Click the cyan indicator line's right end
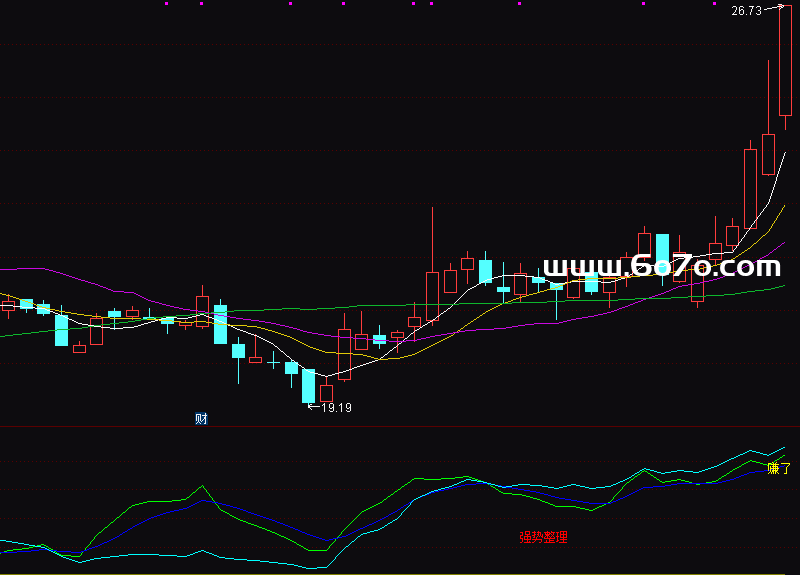The height and width of the screenshot is (575, 800). coord(783,449)
